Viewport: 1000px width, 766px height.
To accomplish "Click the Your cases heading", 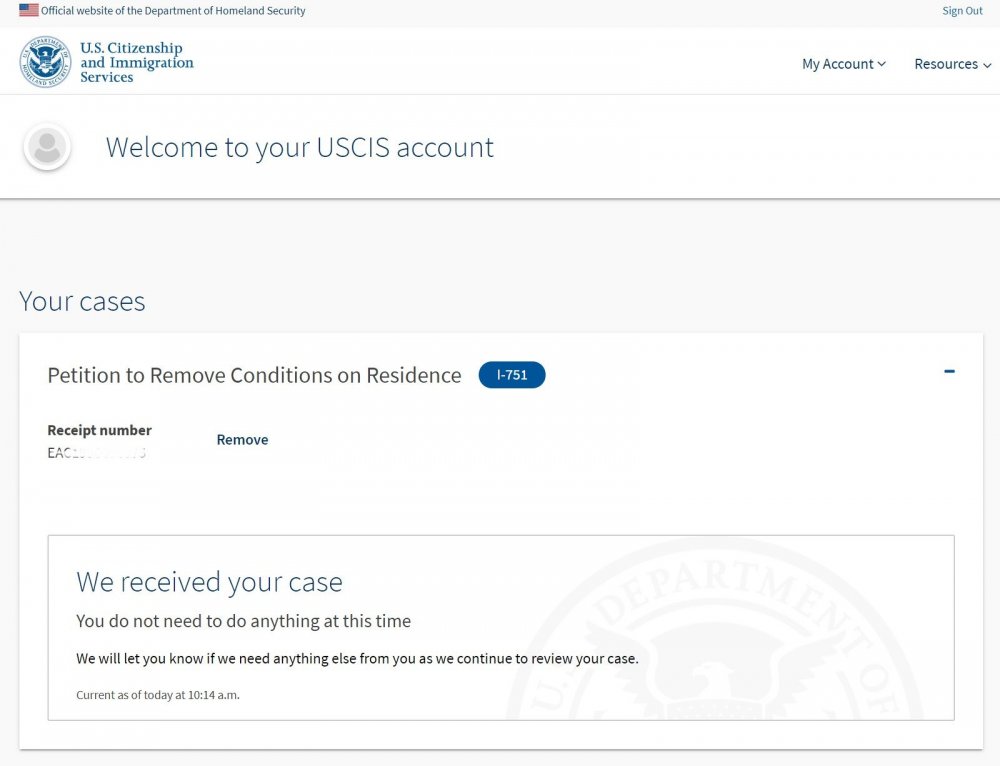I will [x=82, y=301].
